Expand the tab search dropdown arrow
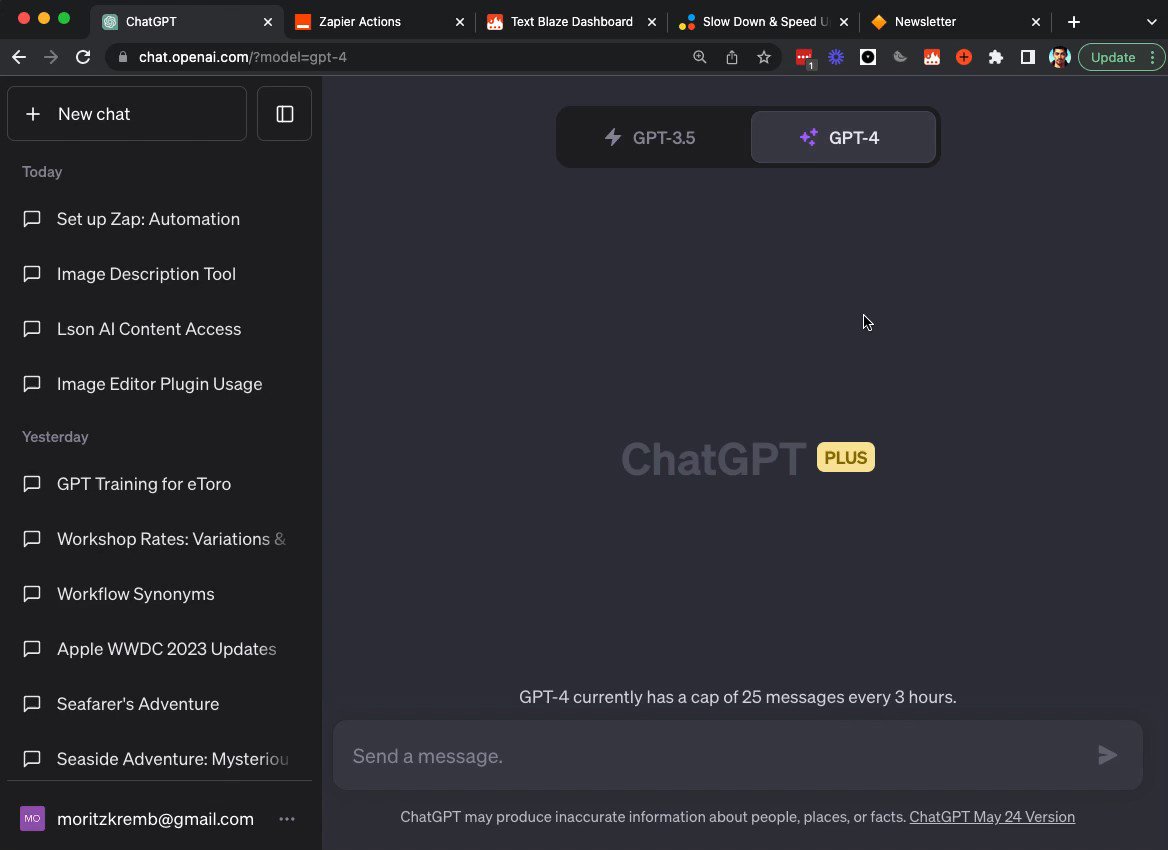 pos(1152,22)
